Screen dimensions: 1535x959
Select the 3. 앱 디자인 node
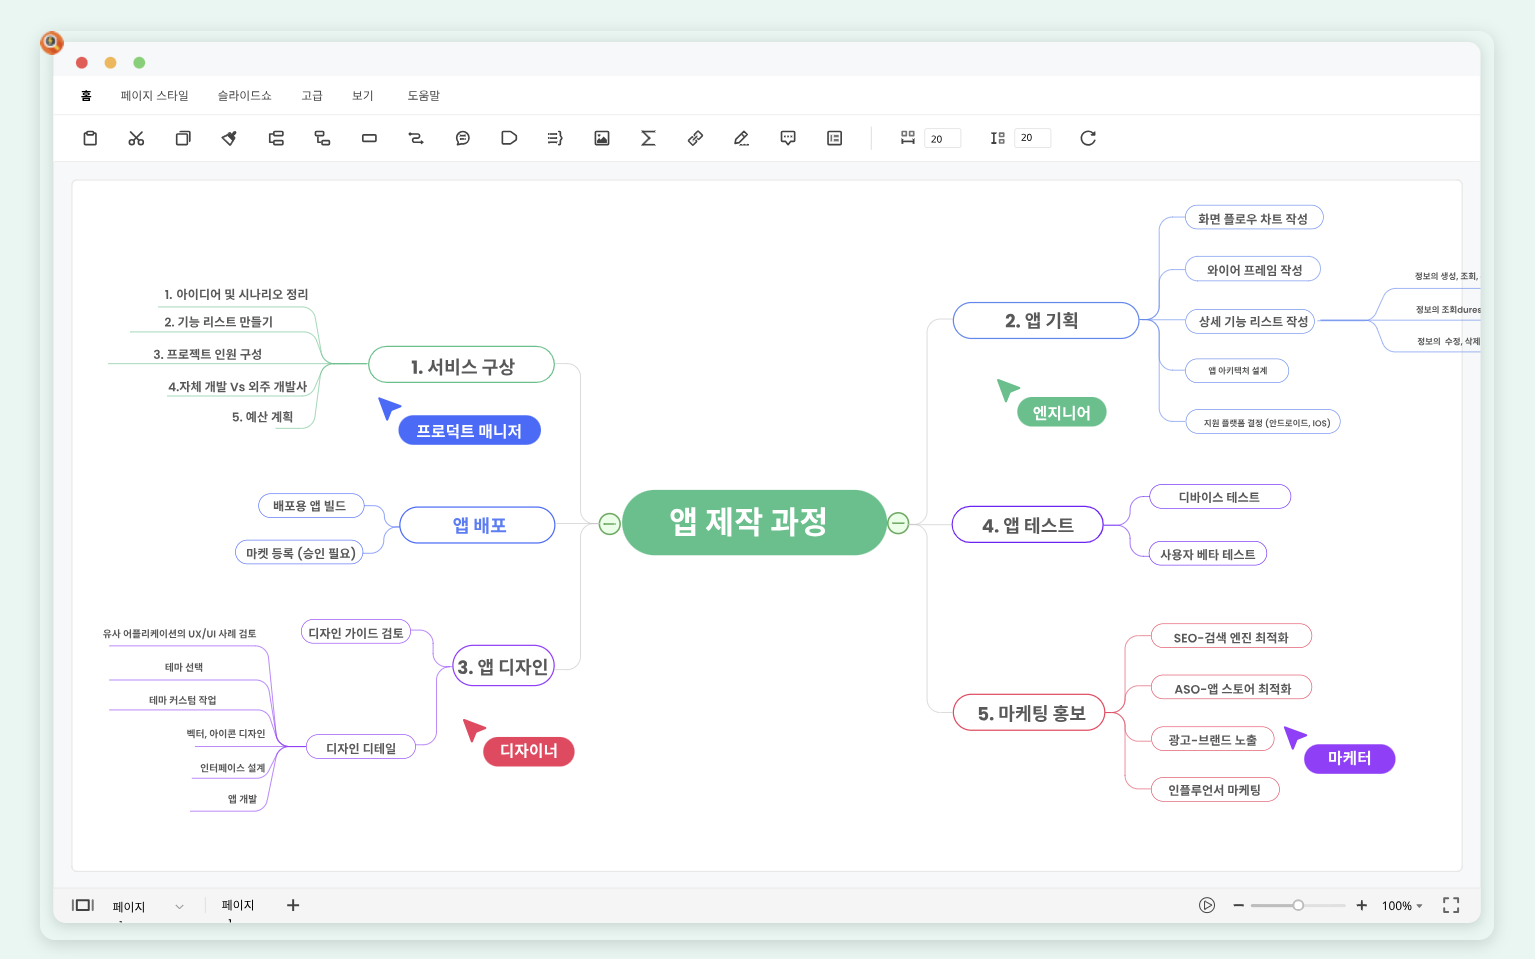coord(503,666)
